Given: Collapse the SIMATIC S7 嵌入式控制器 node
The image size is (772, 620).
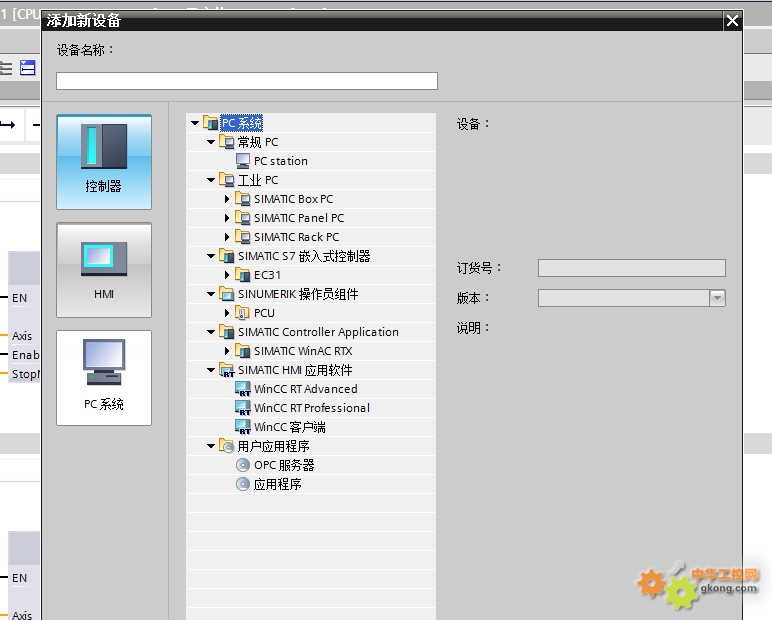Looking at the screenshot, I should [x=211, y=256].
